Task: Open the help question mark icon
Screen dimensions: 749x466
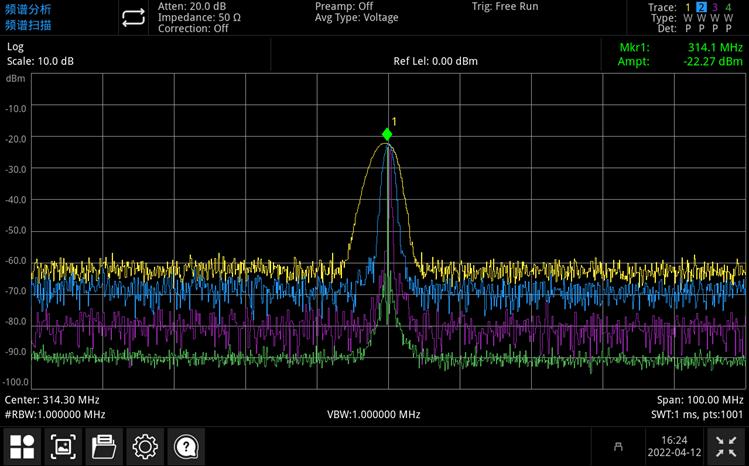Action: [x=185, y=446]
